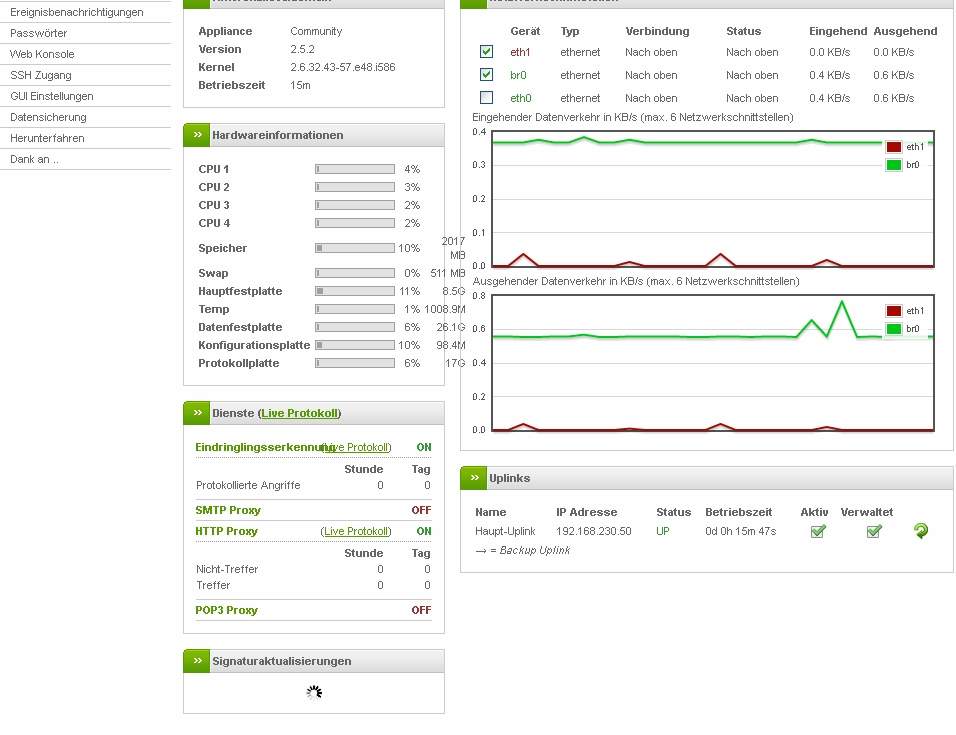Image resolution: width=956 pixels, height=735 pixels.
Task: Click the green br0 legend icon in outgoing chart
Action: pyautogui.click(x=893, y=329)
